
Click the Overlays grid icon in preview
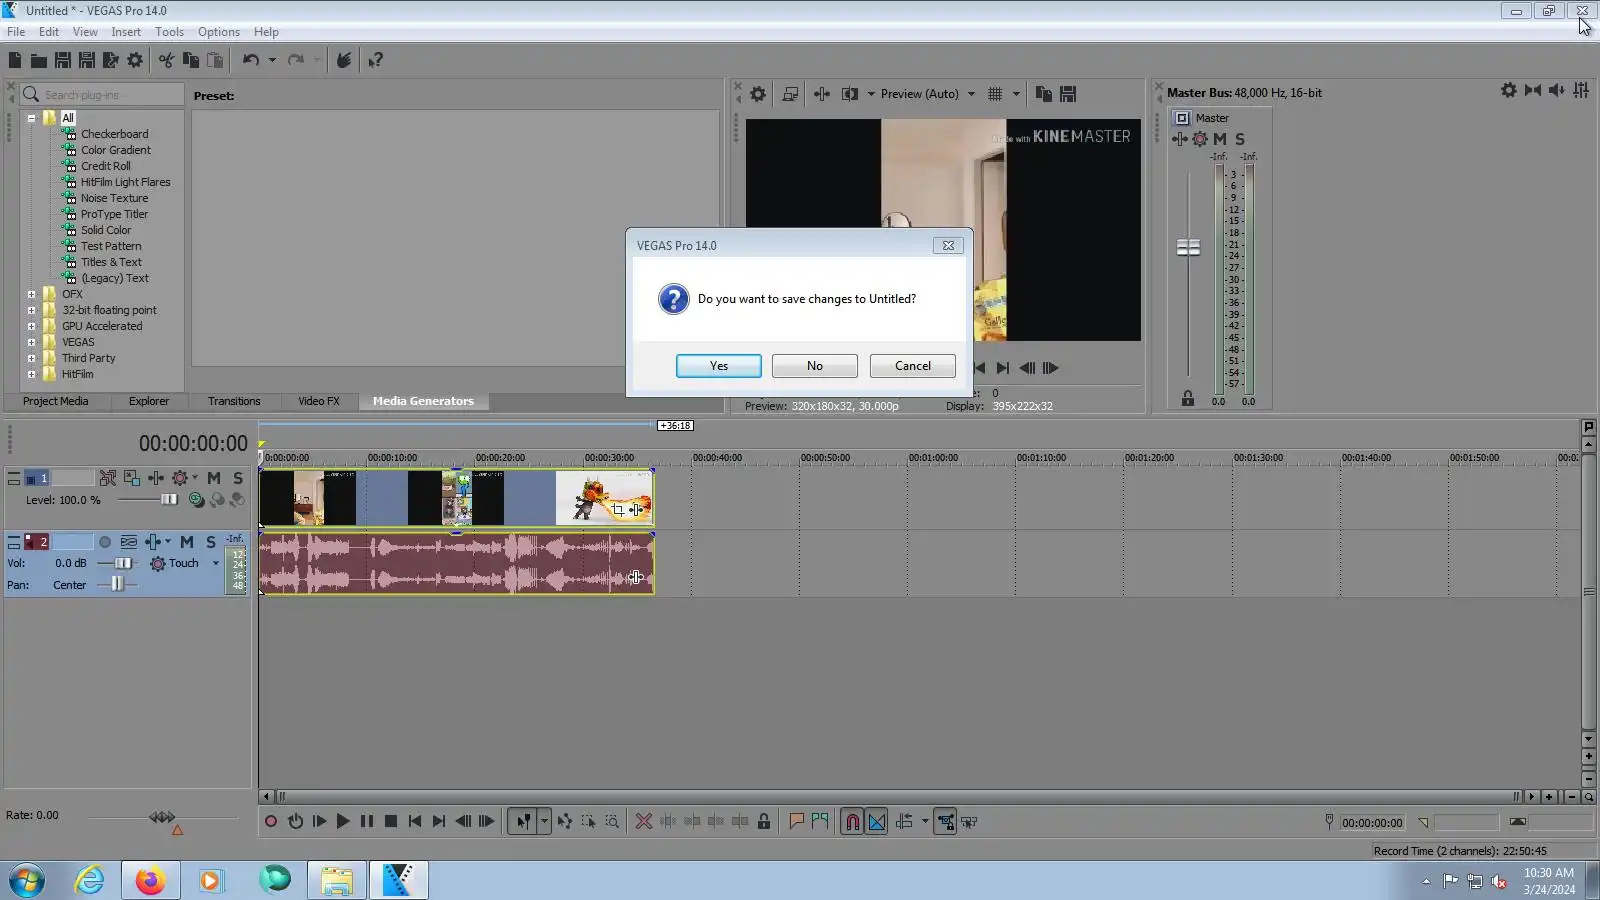(x=995, y=94)
